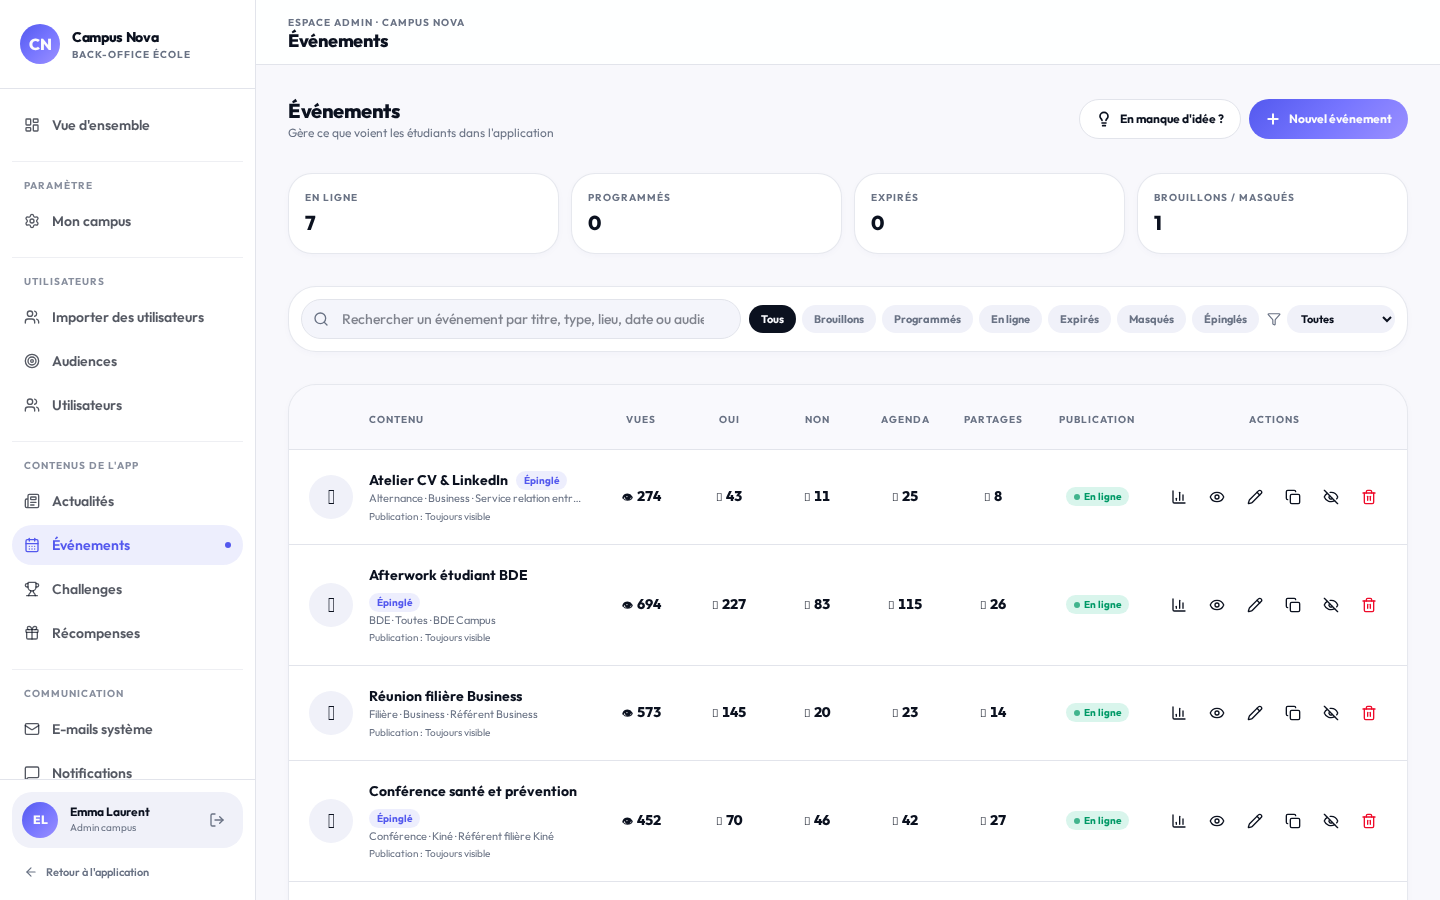Hide the Atelier CV & LinkedIn event
The width and height of the screenshot is (1440, 900).
coord(1331,497)
